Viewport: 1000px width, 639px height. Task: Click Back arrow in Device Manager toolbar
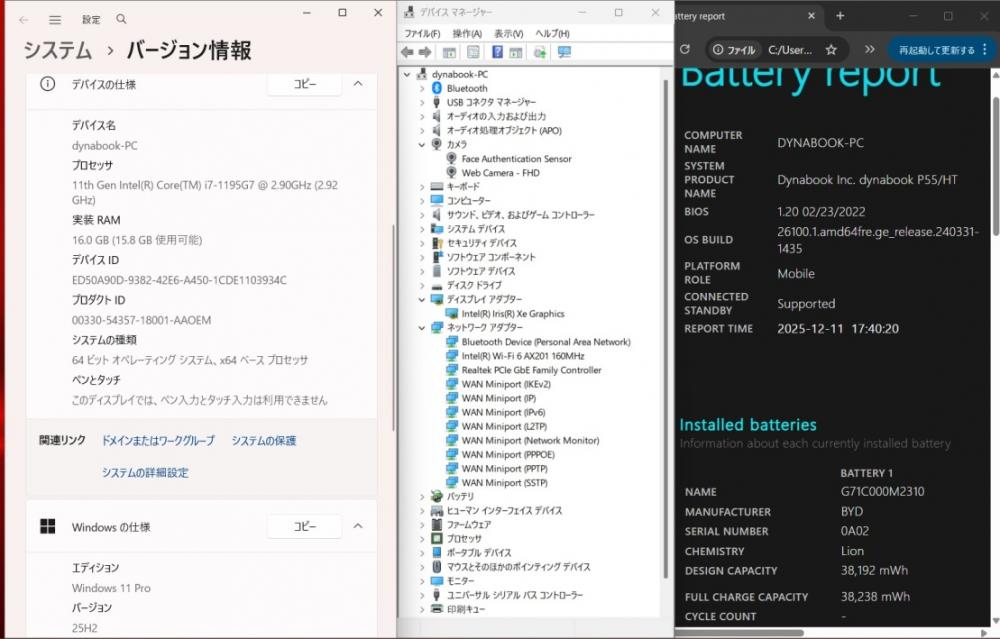click(408, 52)
